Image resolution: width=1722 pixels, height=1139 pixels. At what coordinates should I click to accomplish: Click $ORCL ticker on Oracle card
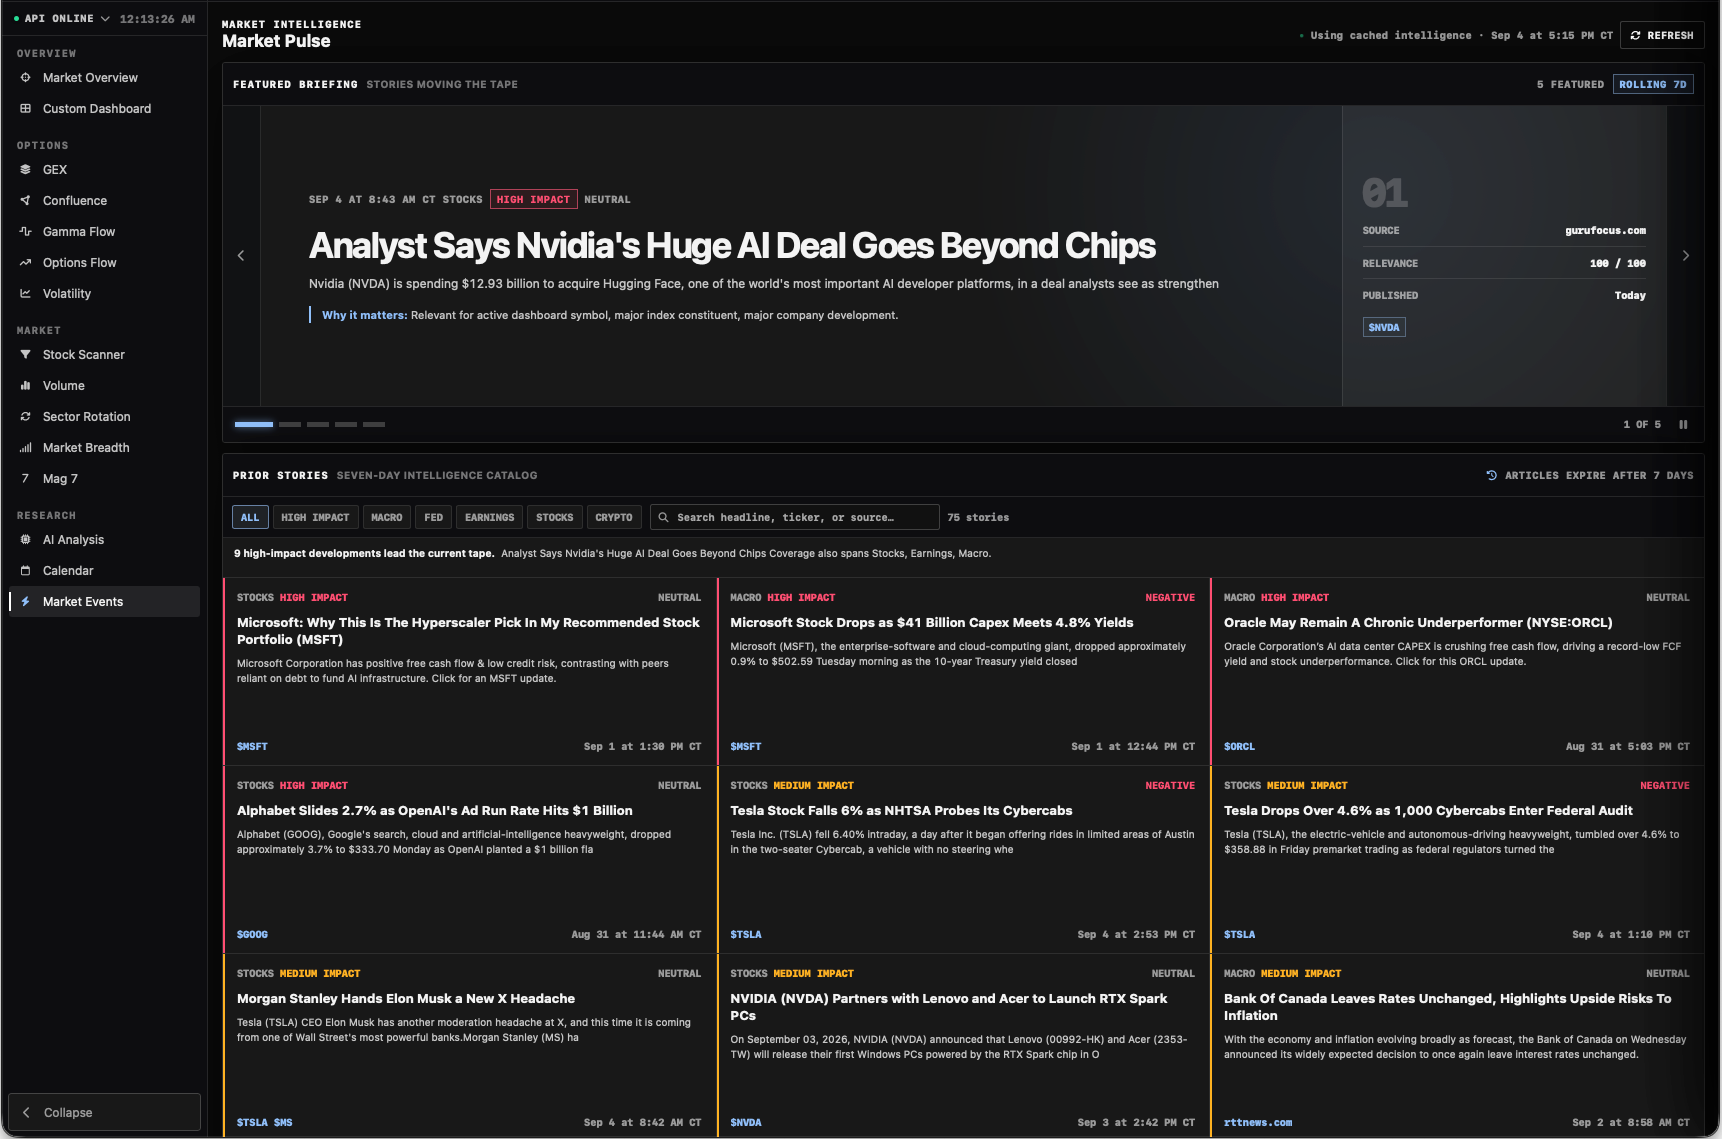point(1239,747)
